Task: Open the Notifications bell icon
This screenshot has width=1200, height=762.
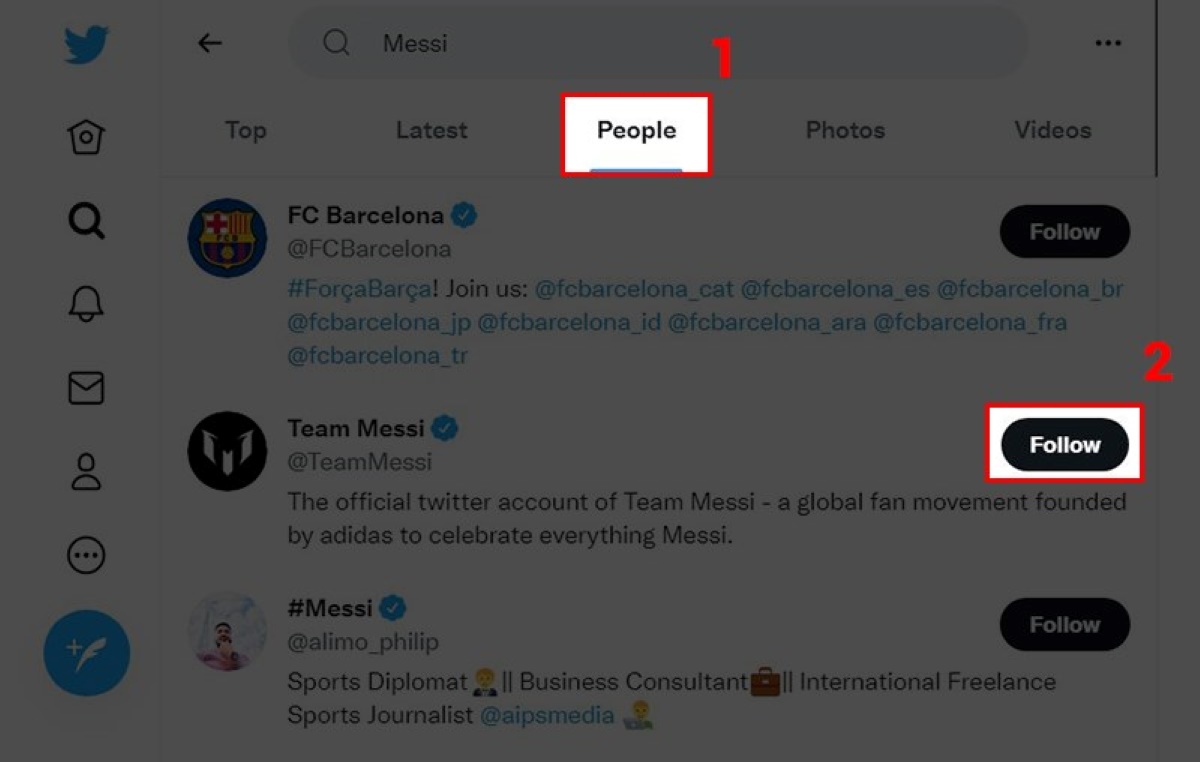Action: 86,305
